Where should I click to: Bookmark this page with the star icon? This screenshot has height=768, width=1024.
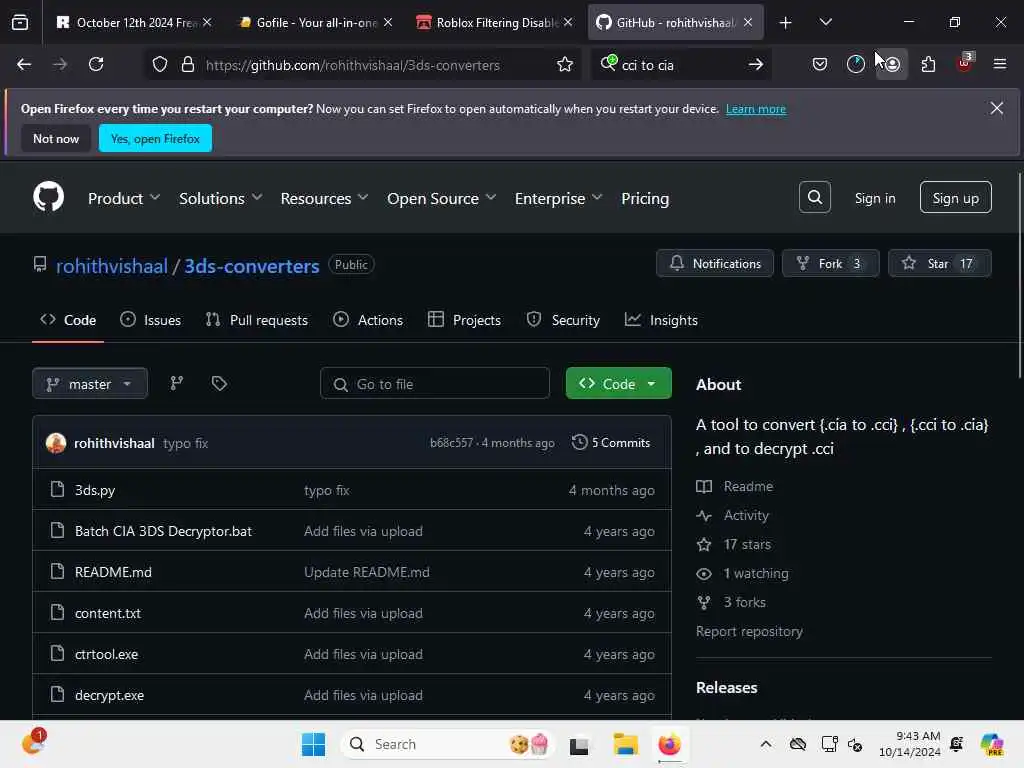click(565, 65)
